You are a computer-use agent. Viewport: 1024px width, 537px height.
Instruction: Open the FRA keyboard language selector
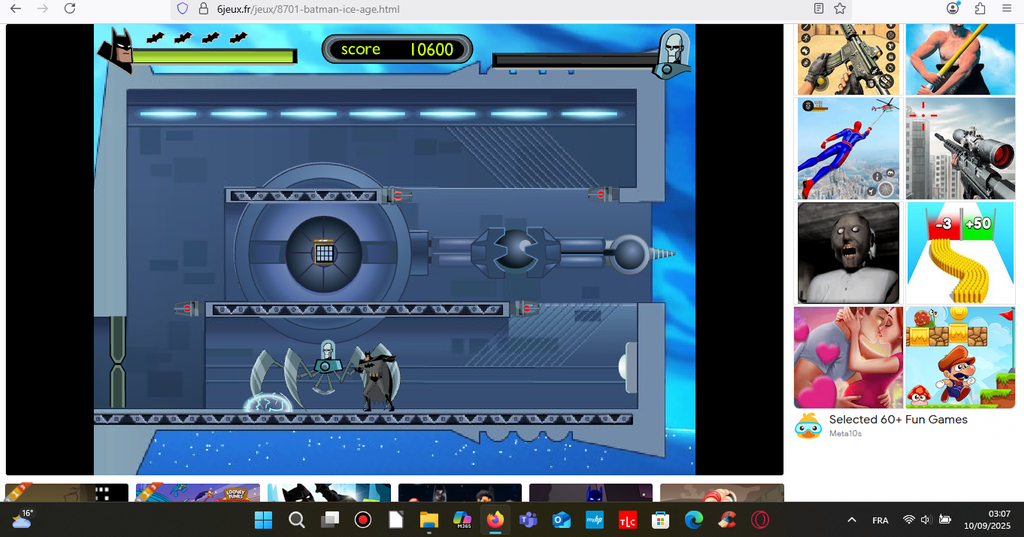coord(880,520)
